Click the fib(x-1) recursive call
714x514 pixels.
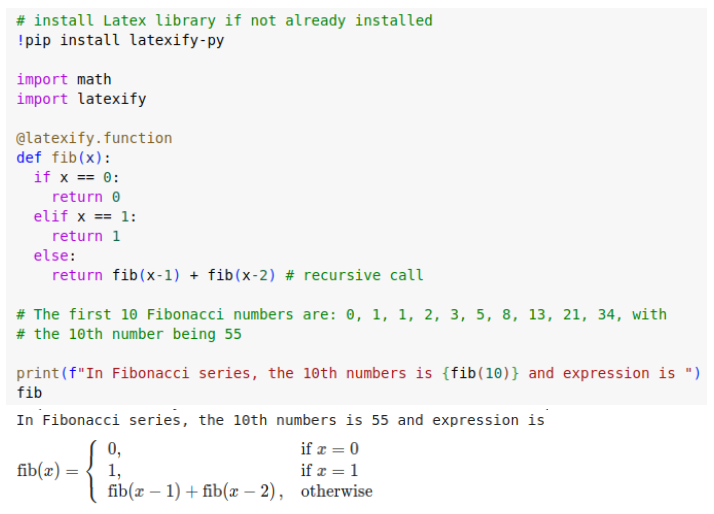click(146, 275)
